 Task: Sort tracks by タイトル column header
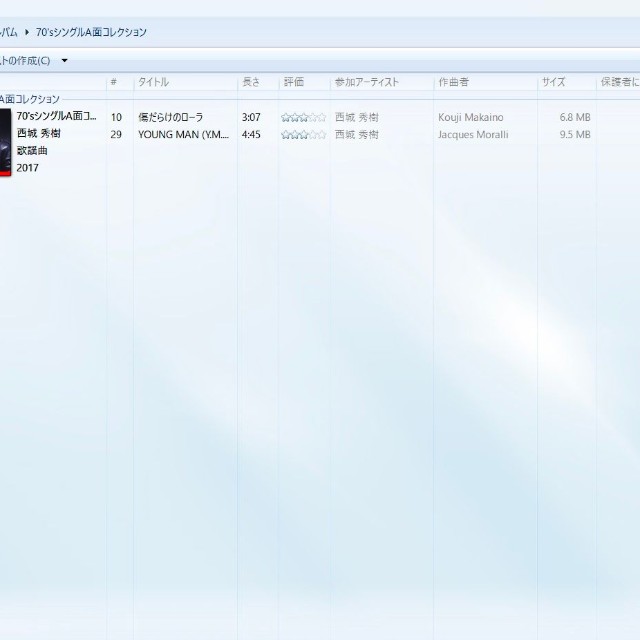154,82
